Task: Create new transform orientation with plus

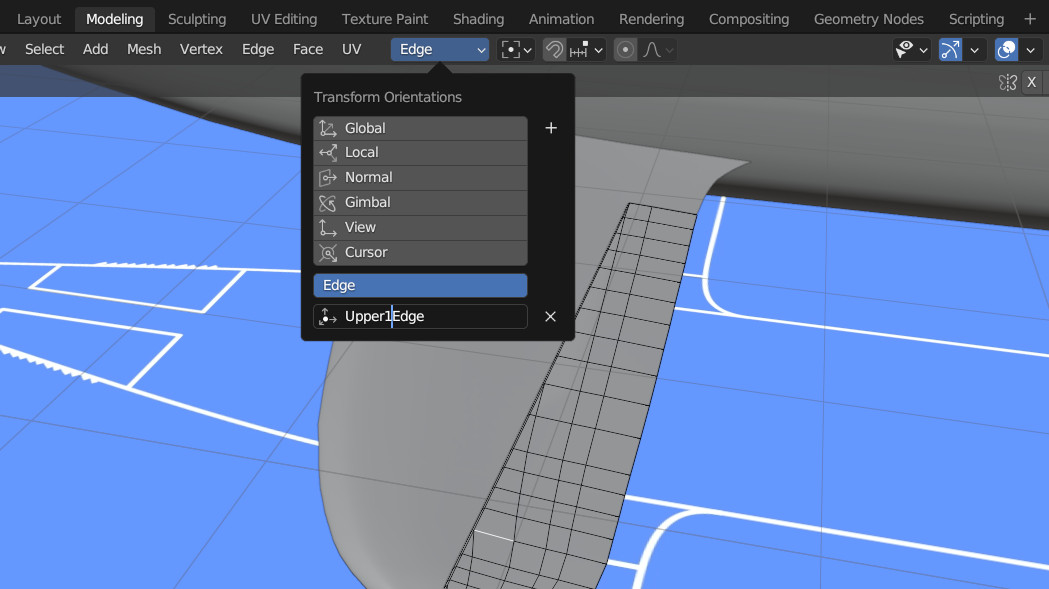Action: (551, 128)
